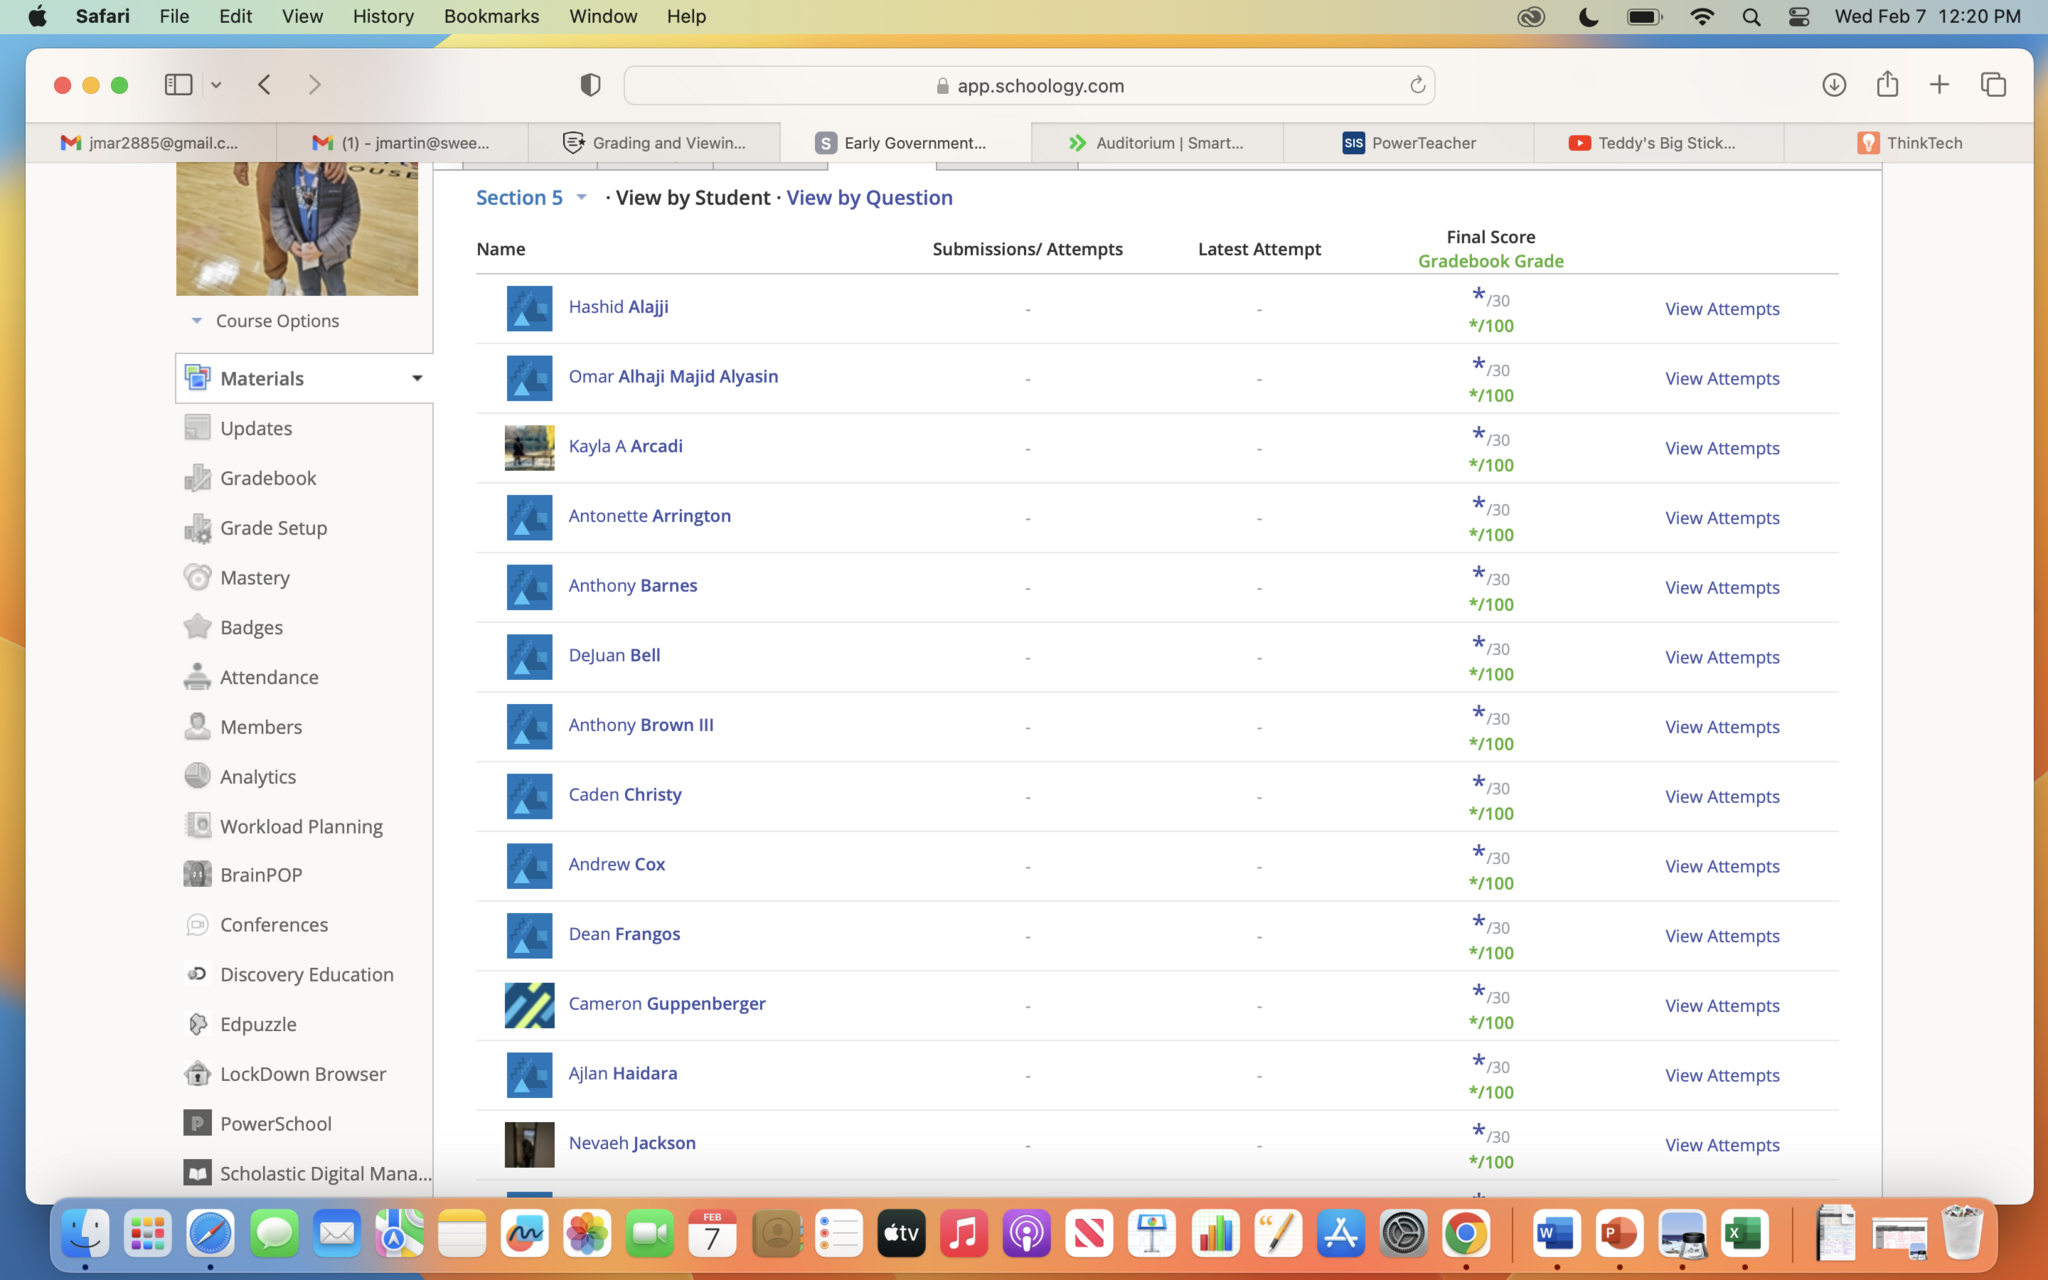This screenshot has width=2048, height=1280.
Task: Click the Mastery icon in sidebar
Action: [197, 577]
